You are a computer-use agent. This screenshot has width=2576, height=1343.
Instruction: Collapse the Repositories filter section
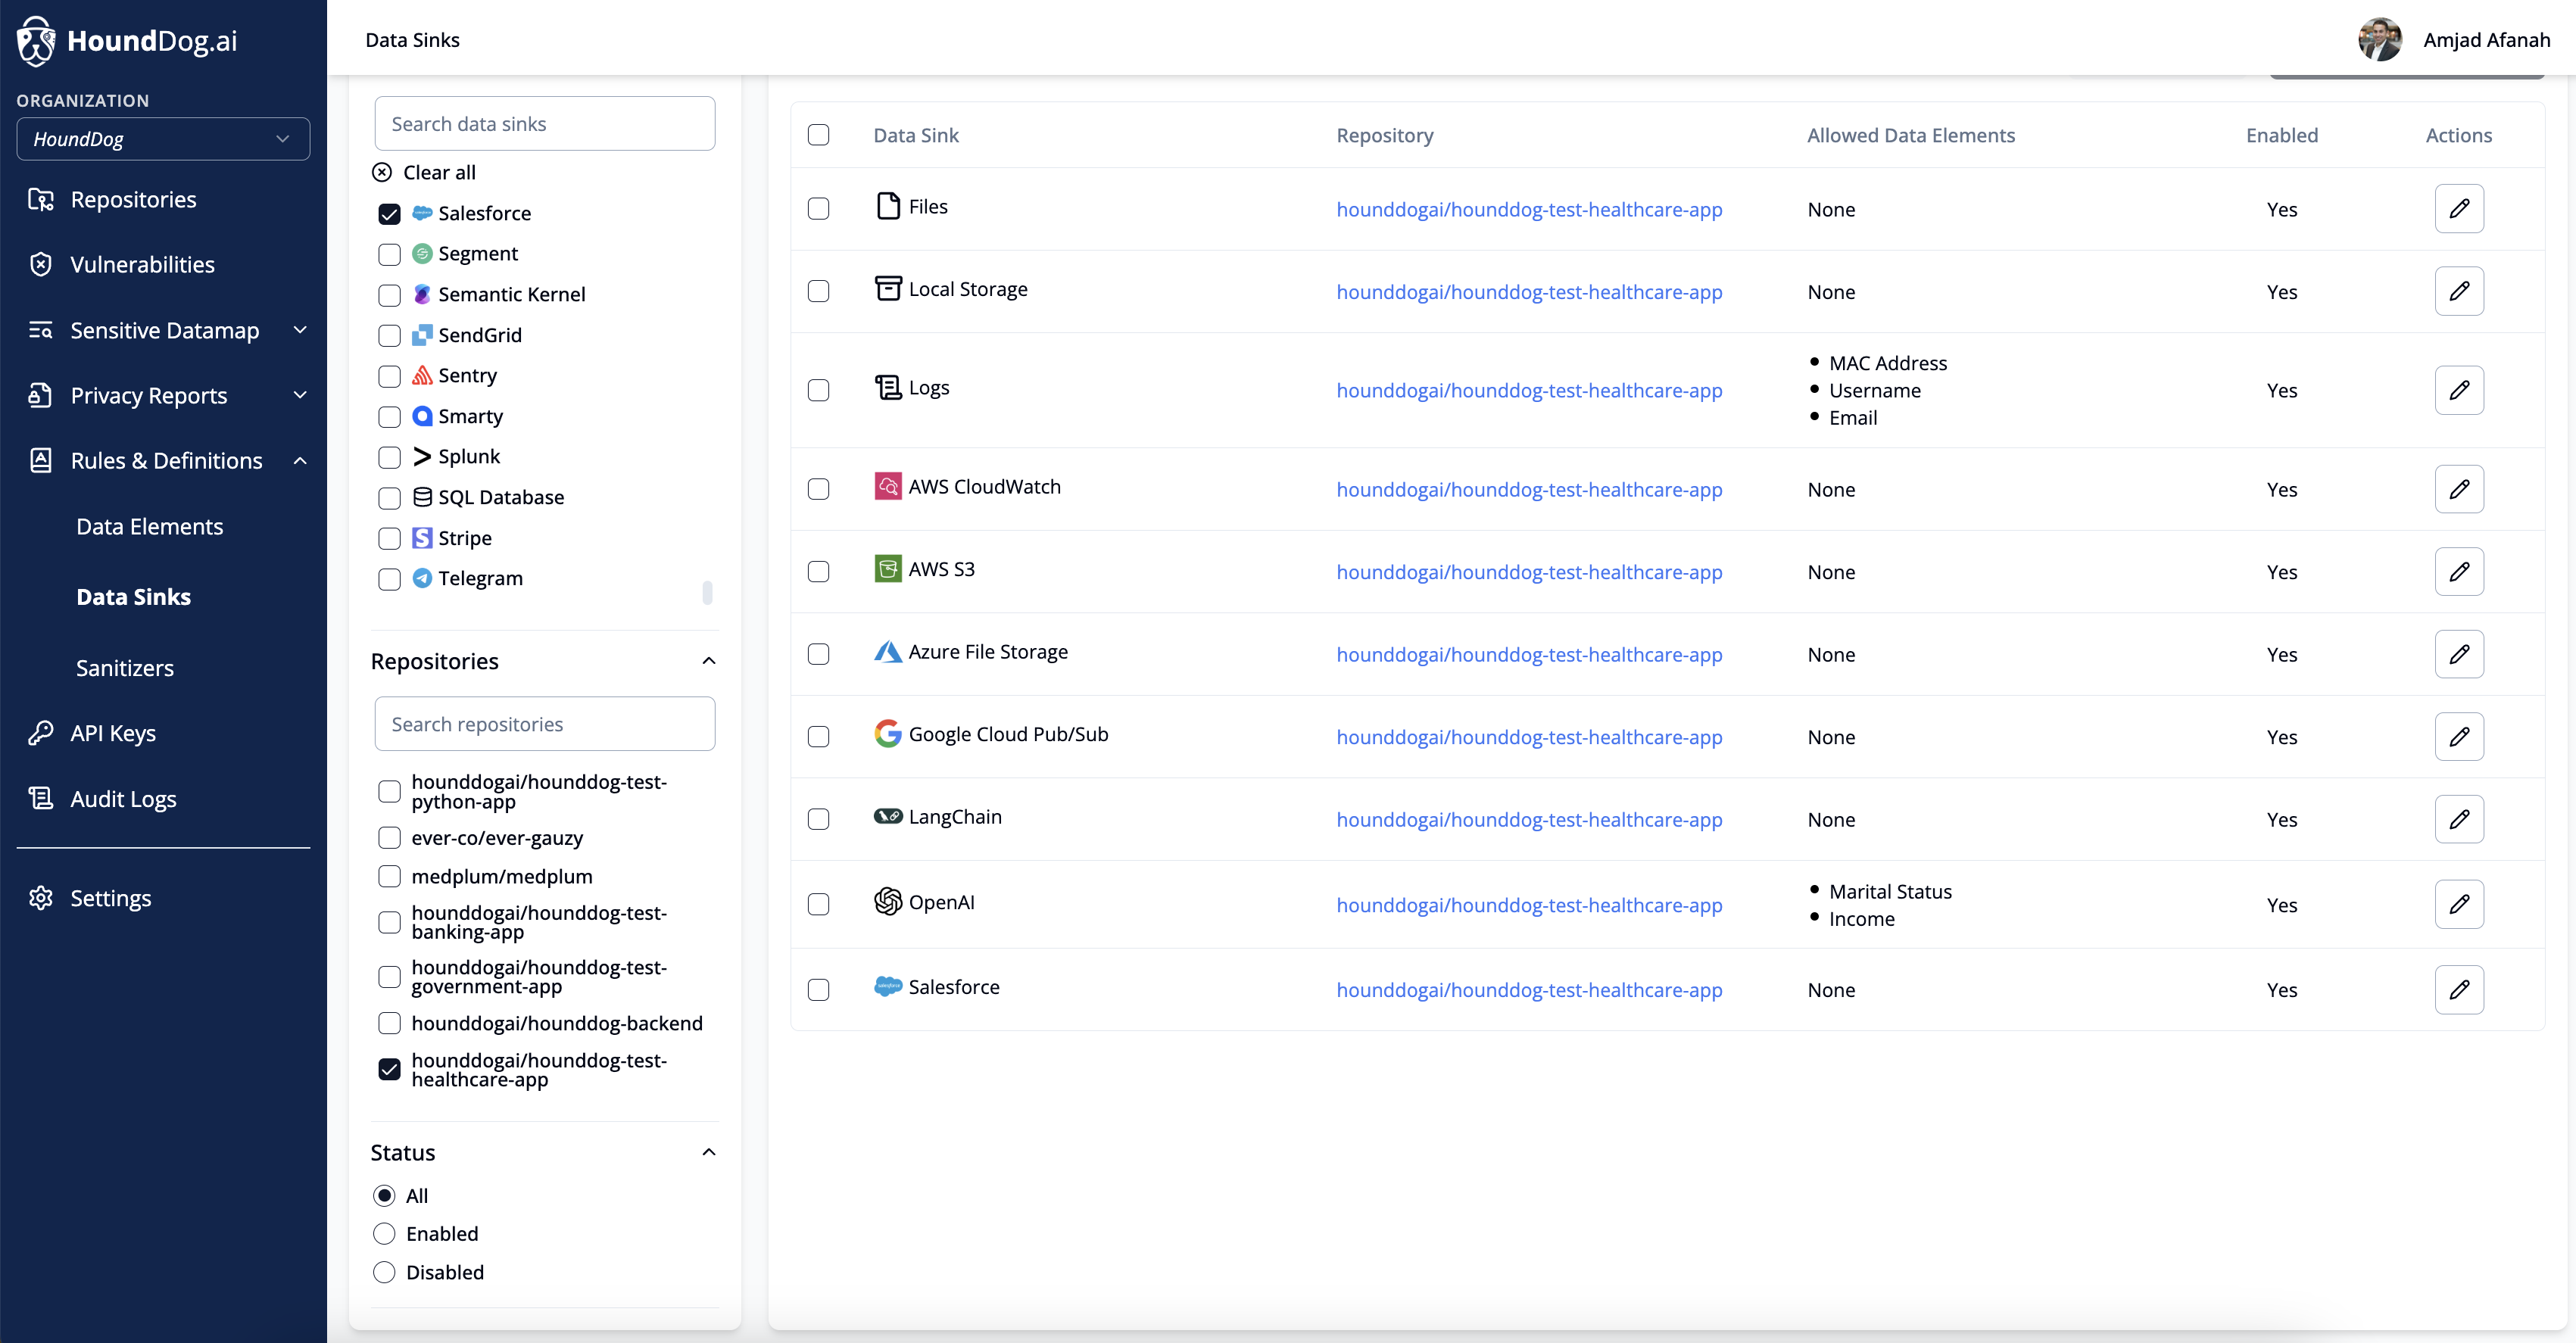tap(708, 661)
